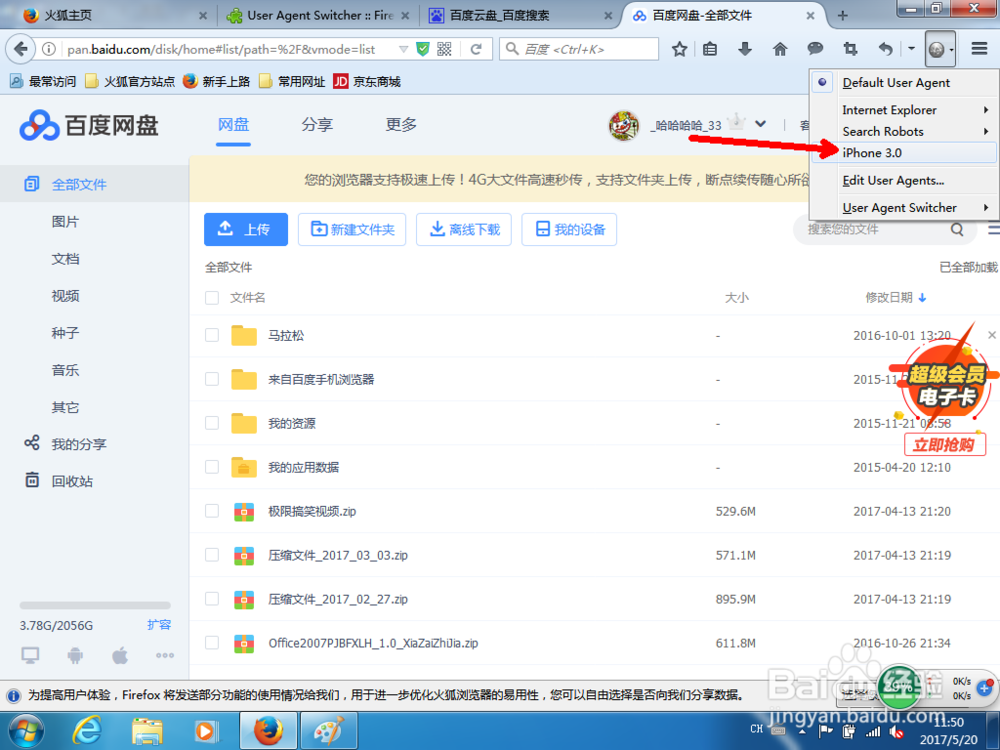
Task: Click the search magnifier in 搜索您的文件 box
Action: click(957, 229)
